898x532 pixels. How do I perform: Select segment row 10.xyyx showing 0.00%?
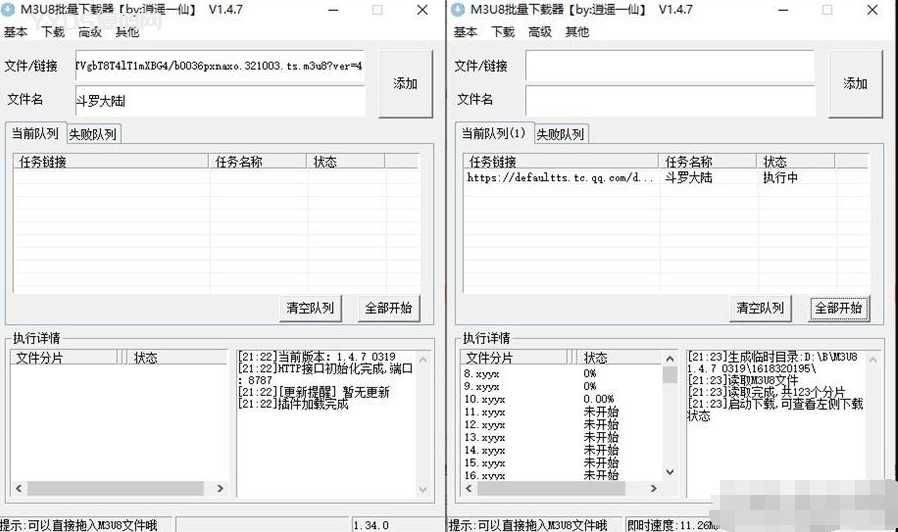pyautogui.click(x=562, y=399)
